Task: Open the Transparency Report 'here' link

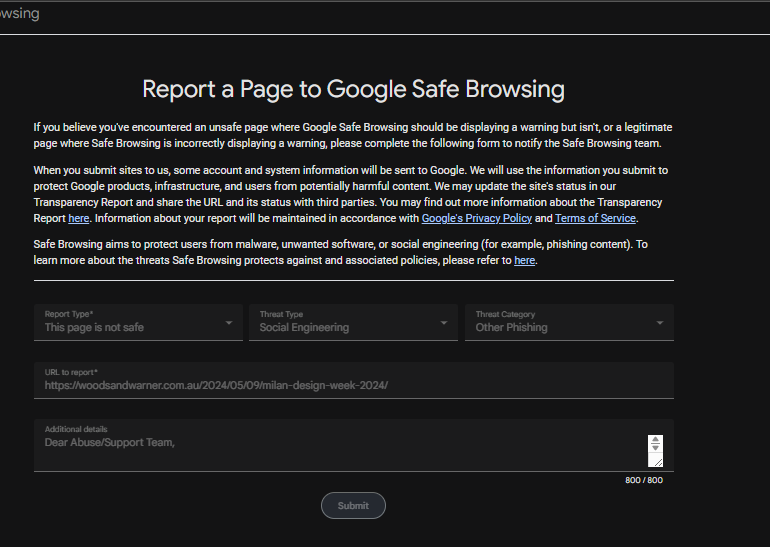Action: (x=79, y=218)
